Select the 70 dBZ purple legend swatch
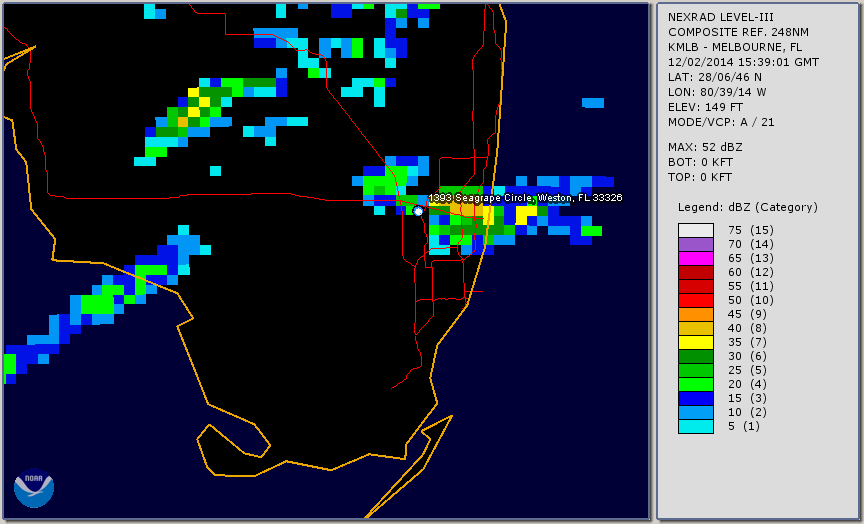Image resolution: width=864 pixels, height=524 pixels. click(x=696, y=244)
